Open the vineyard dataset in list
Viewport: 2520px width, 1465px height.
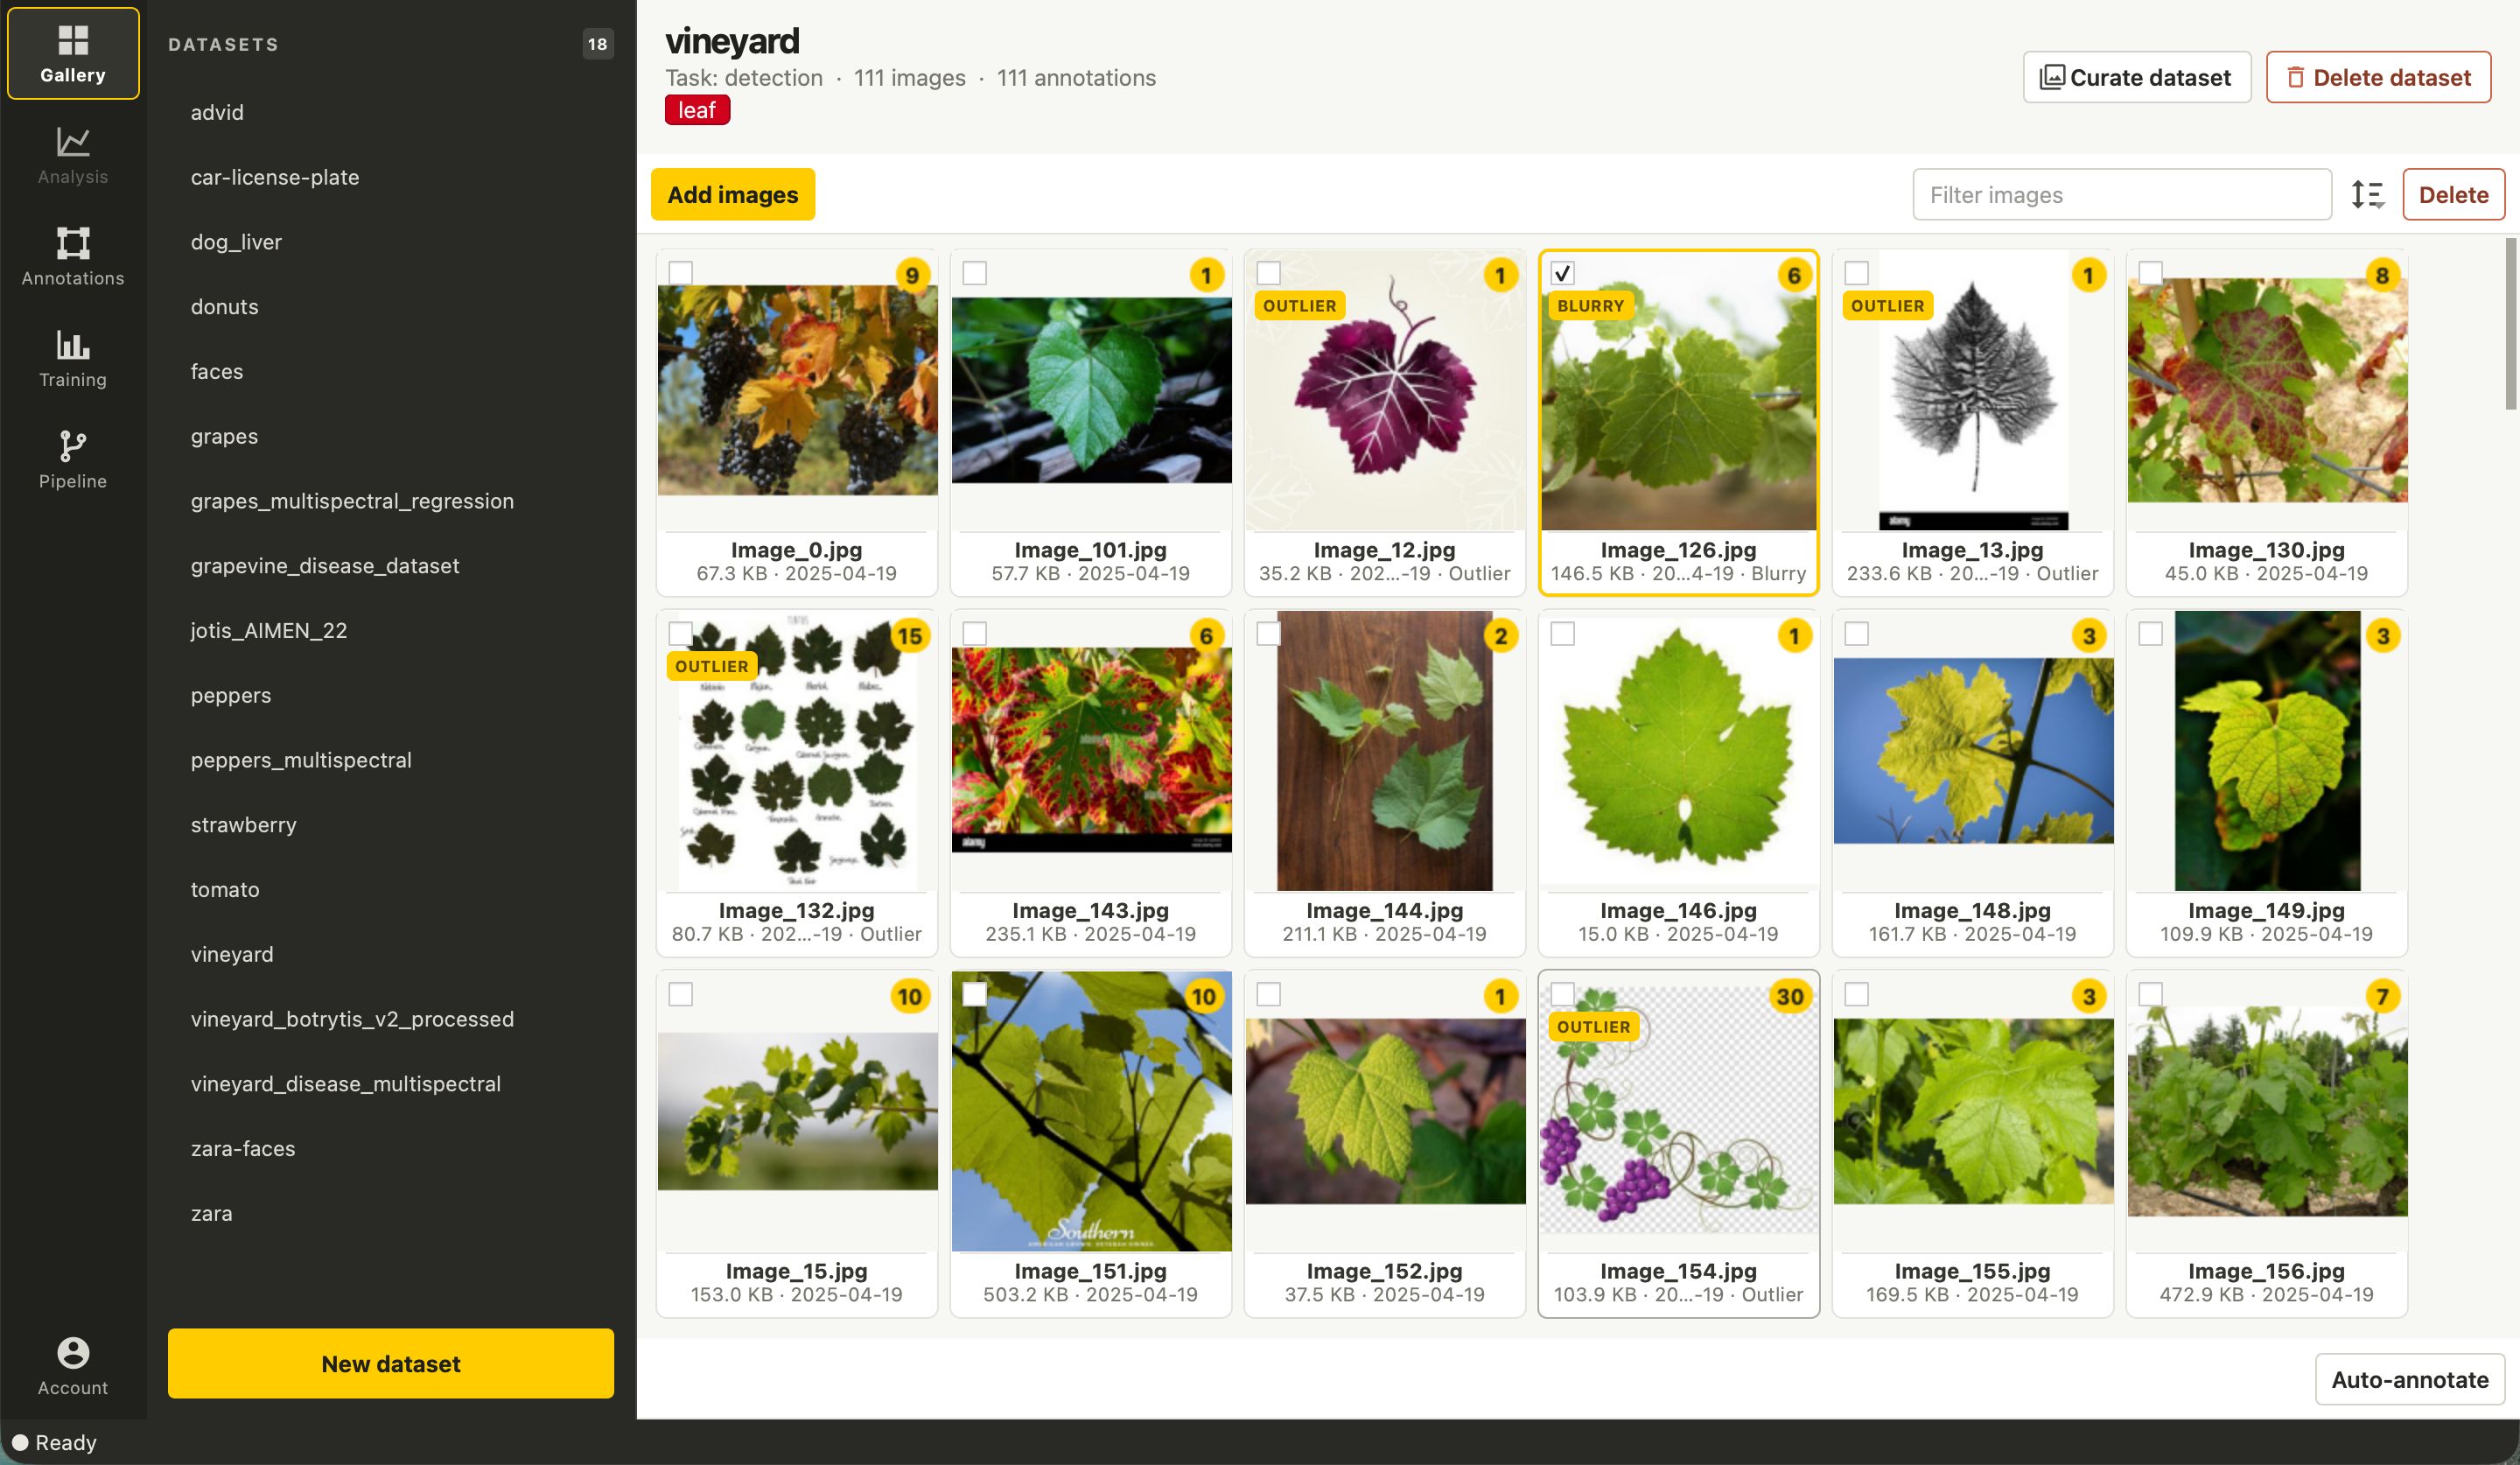[x=391, y=954]
